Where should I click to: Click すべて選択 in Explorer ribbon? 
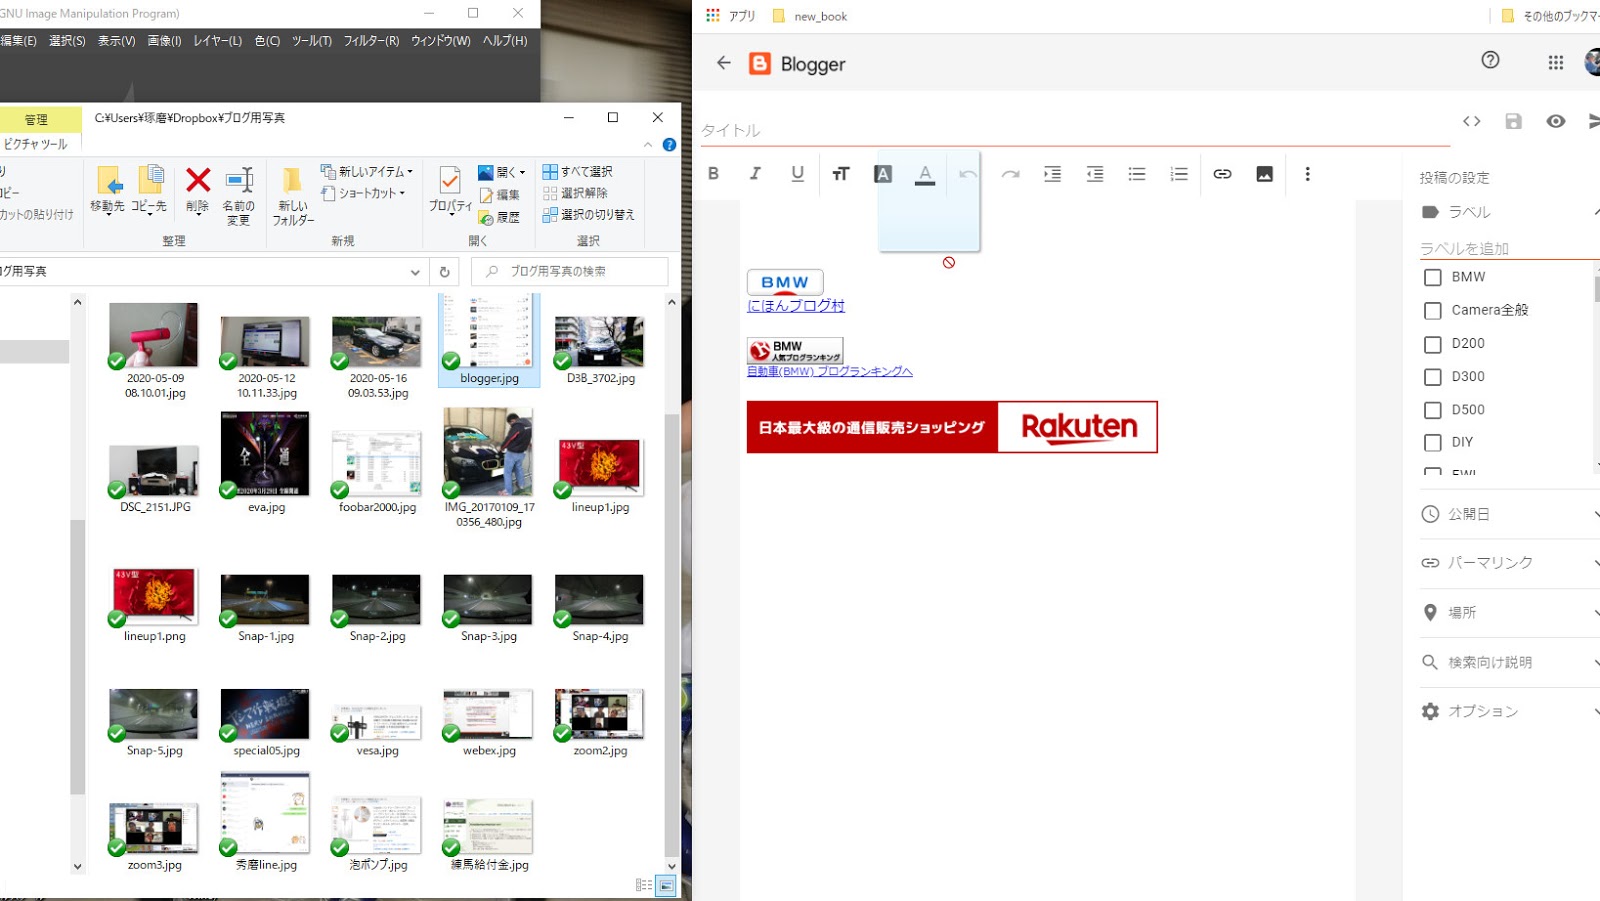coord(577,172)
